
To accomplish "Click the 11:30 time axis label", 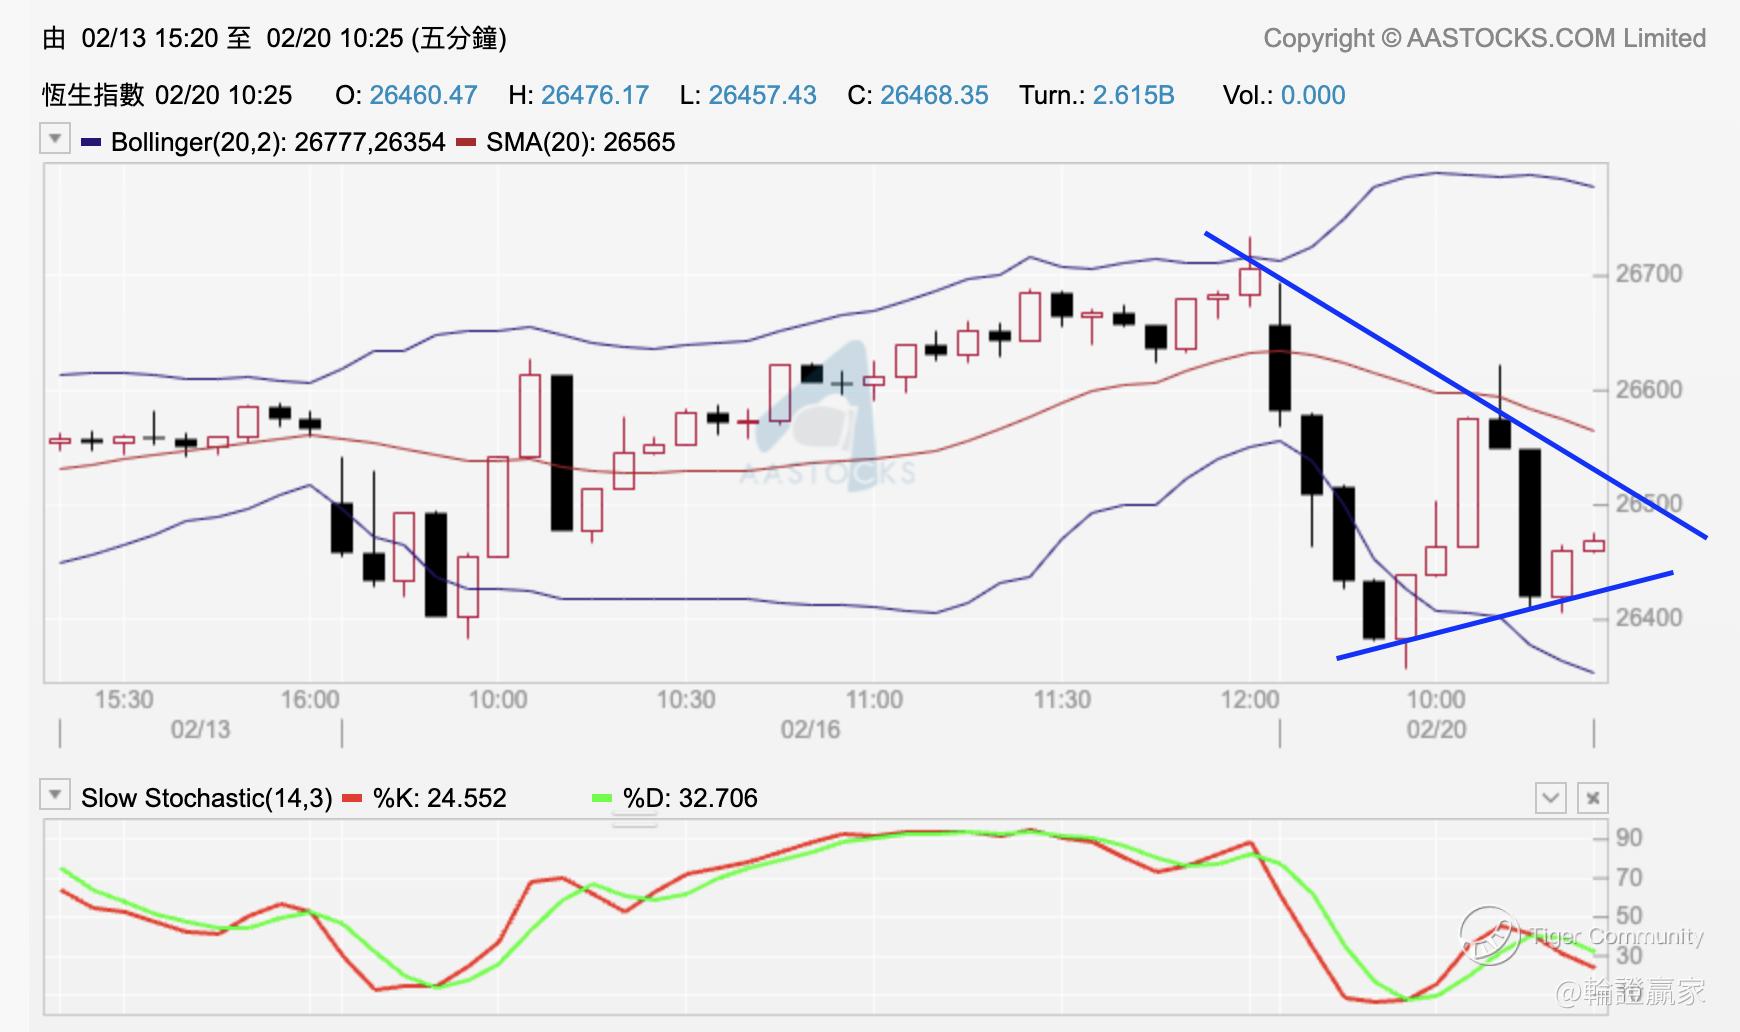I will point(1062,699).
